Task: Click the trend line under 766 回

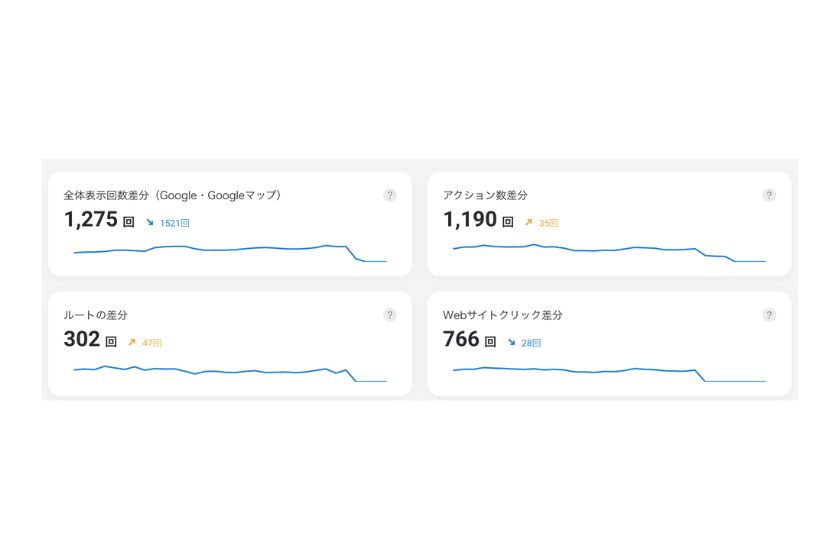Action: point(609,374)
